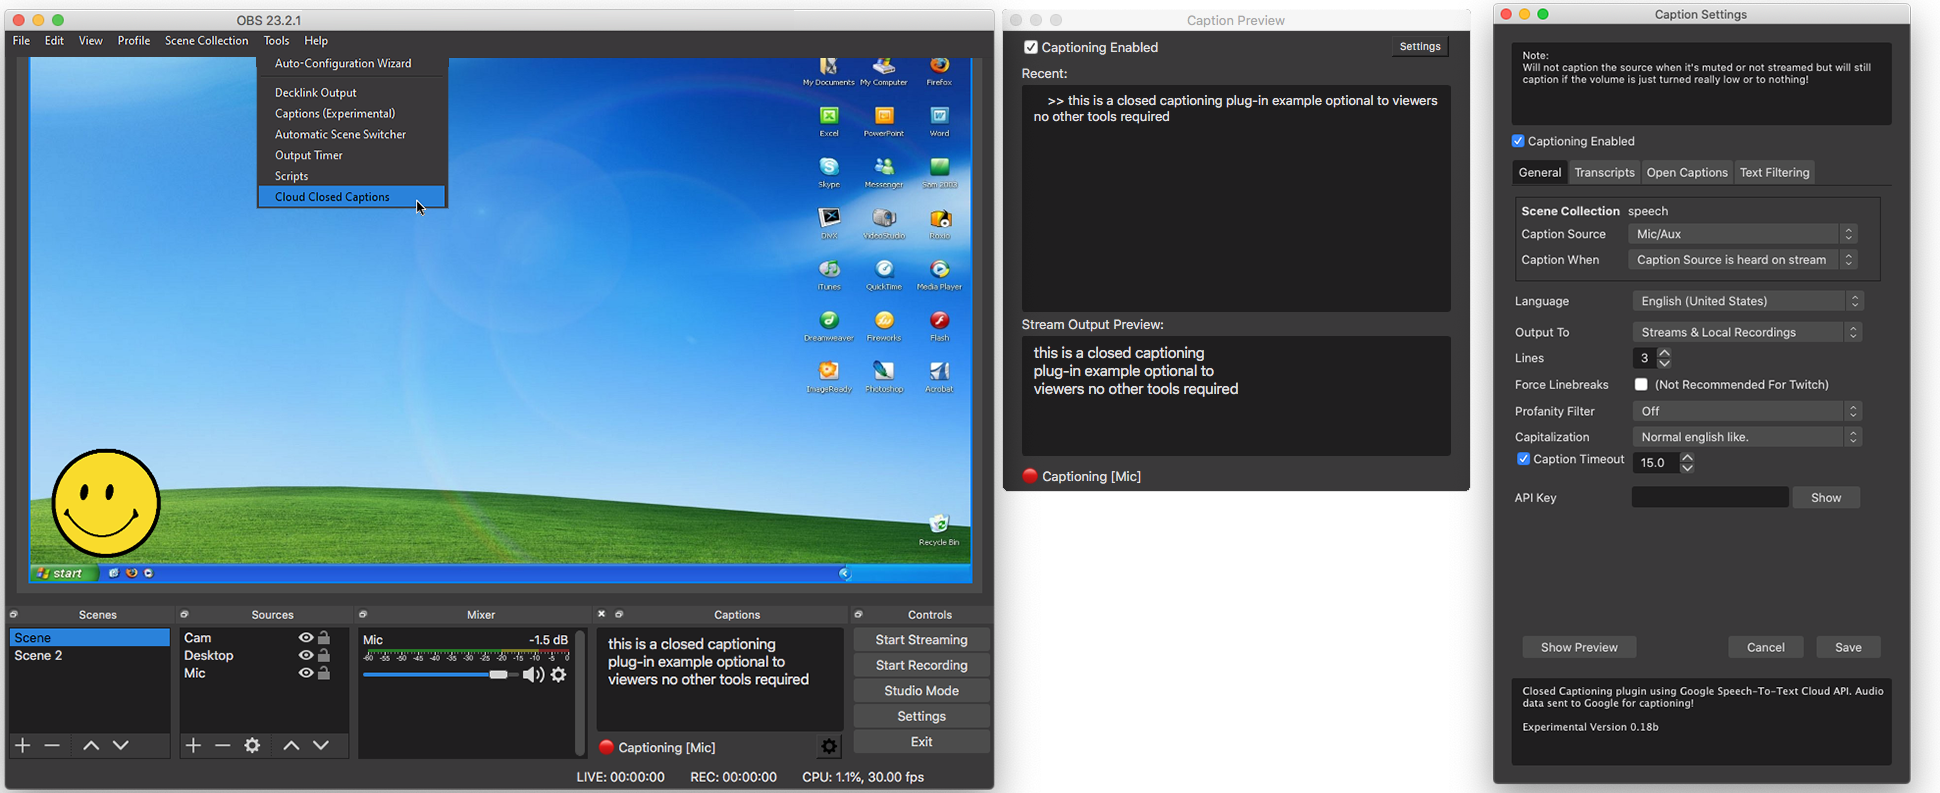Switch to Text Filtering tab
The width and height of the screenshot is (1940, 793).
pos(1774,172)
